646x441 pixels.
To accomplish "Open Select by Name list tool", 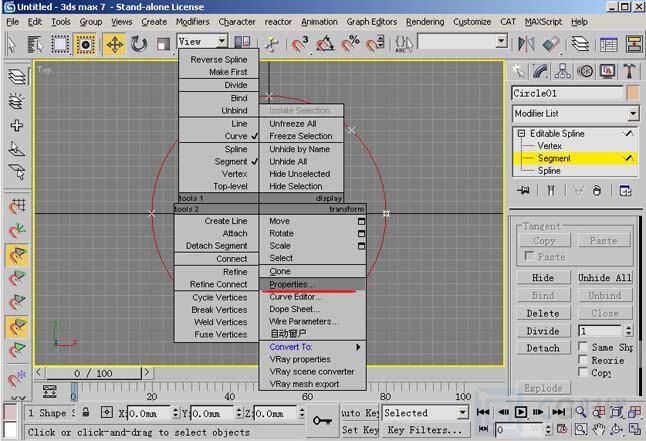I will 35,44.
